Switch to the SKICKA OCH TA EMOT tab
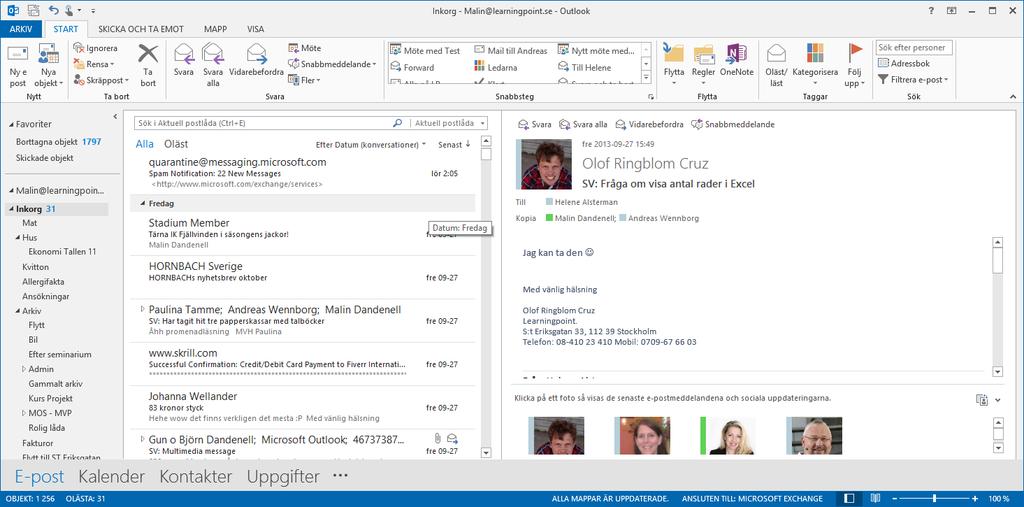The width and height of the screenshot is (1024, 507). (141, 29)
